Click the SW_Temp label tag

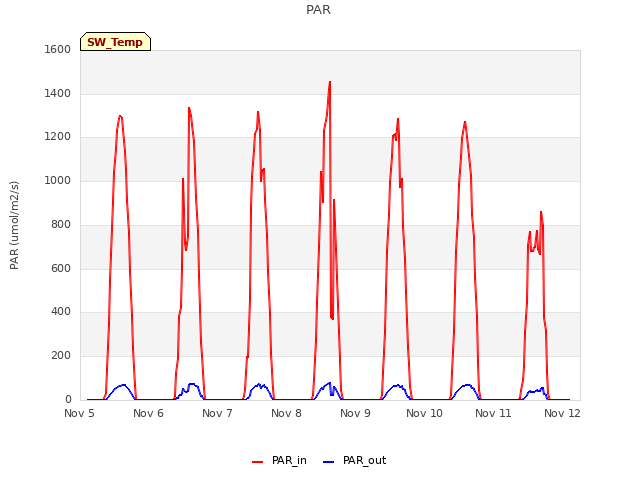point(116,42)
